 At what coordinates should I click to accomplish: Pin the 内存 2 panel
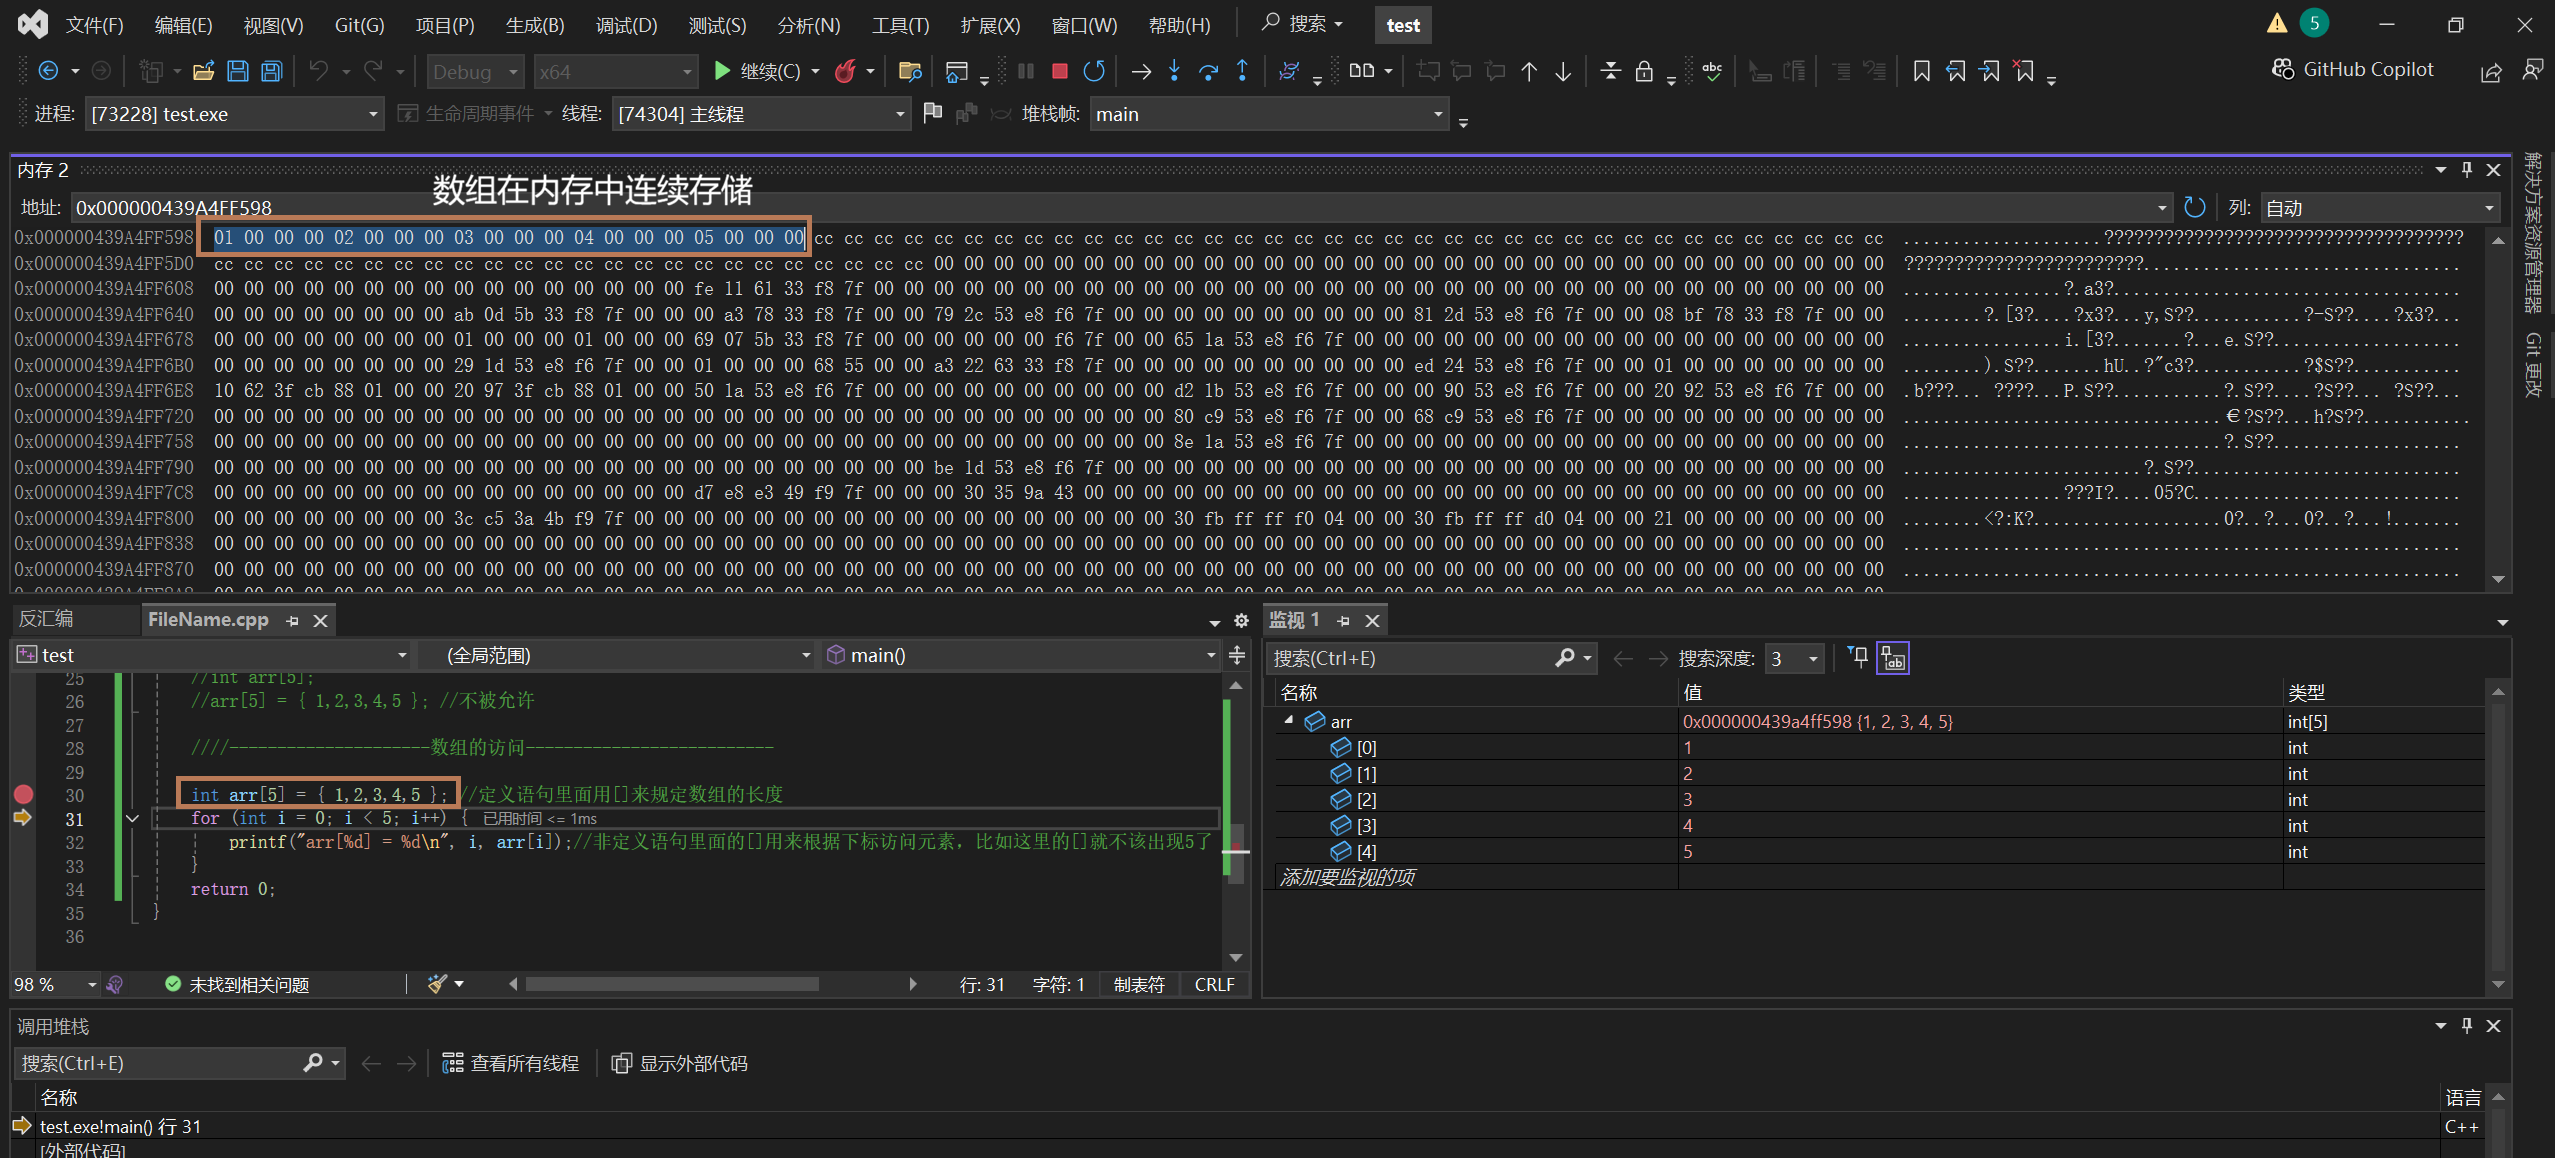[x=2466, y=170]
